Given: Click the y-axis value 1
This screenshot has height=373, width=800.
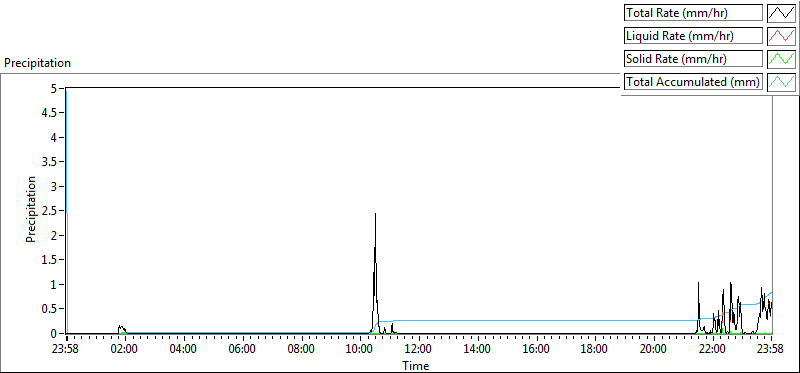Looking at the screenshot, I should pos(53,284).
